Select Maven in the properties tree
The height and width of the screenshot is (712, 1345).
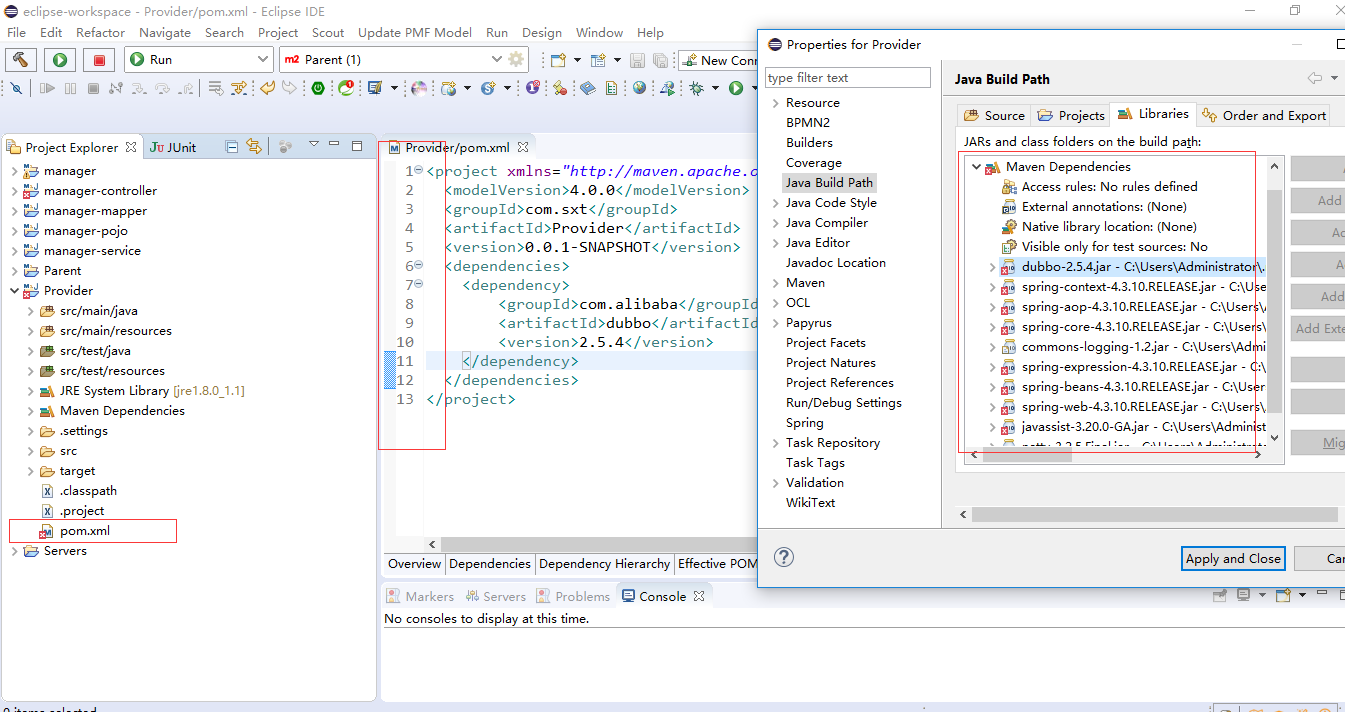click(x=805, y=283)
